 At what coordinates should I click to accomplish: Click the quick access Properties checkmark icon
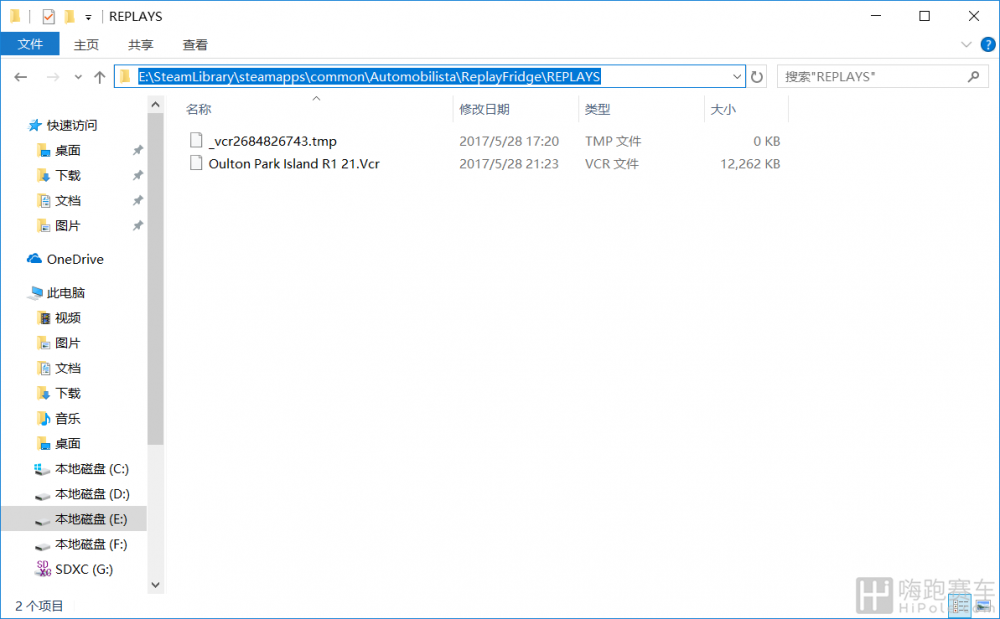coord(48,17)
